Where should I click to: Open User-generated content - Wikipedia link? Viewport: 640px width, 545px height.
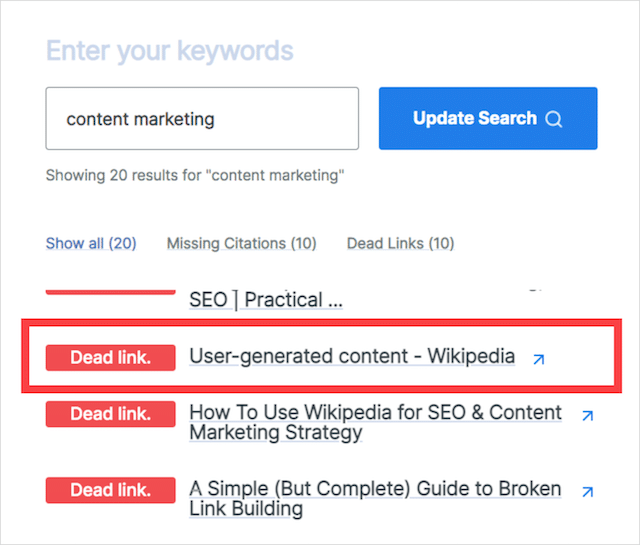(352, 356)
